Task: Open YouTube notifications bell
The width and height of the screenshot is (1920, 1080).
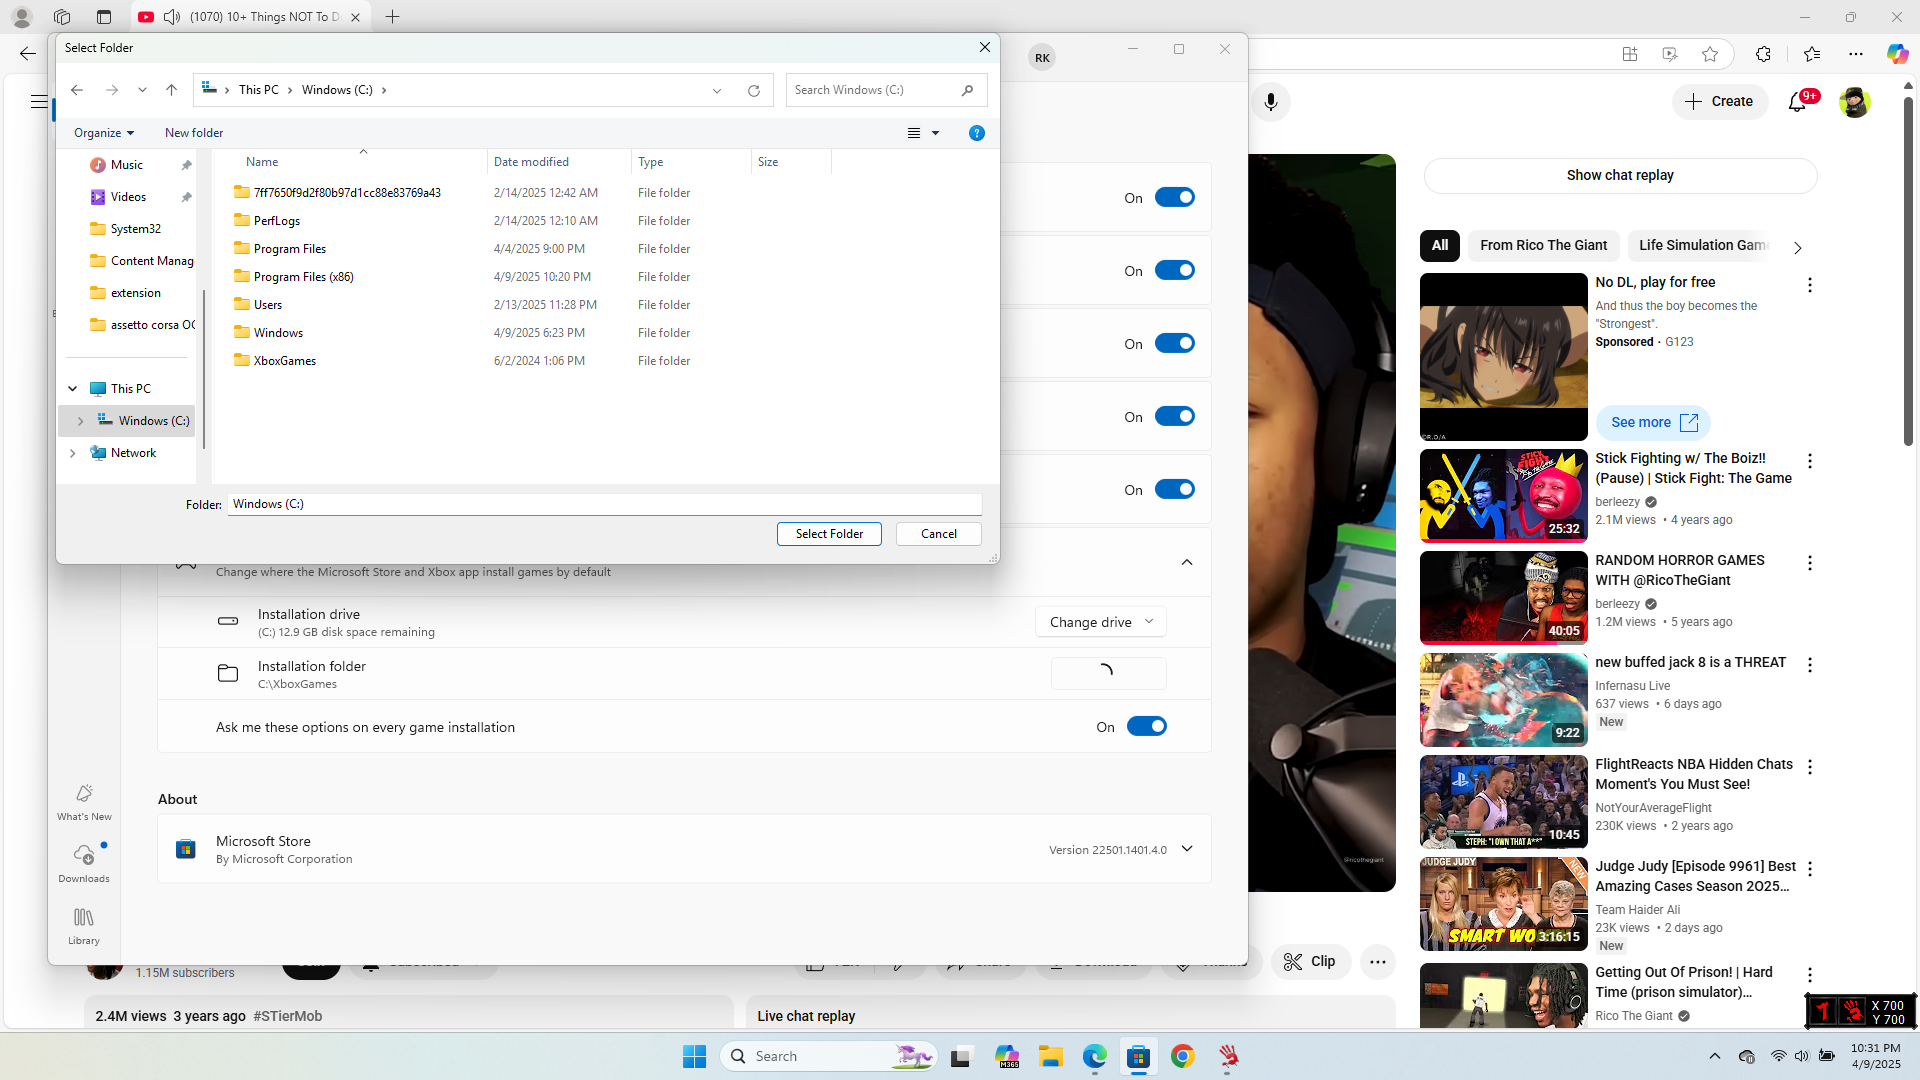Action: pos(1798,102)
